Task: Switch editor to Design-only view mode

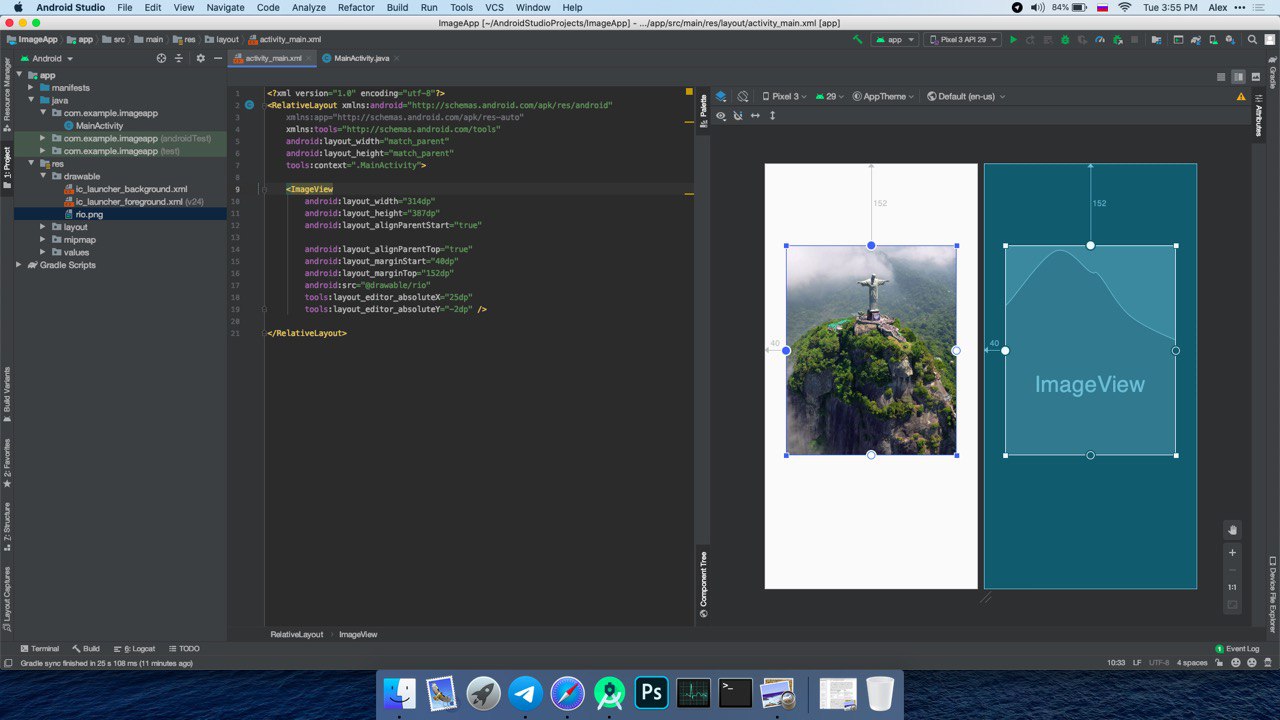Action: pos(1256,77)
